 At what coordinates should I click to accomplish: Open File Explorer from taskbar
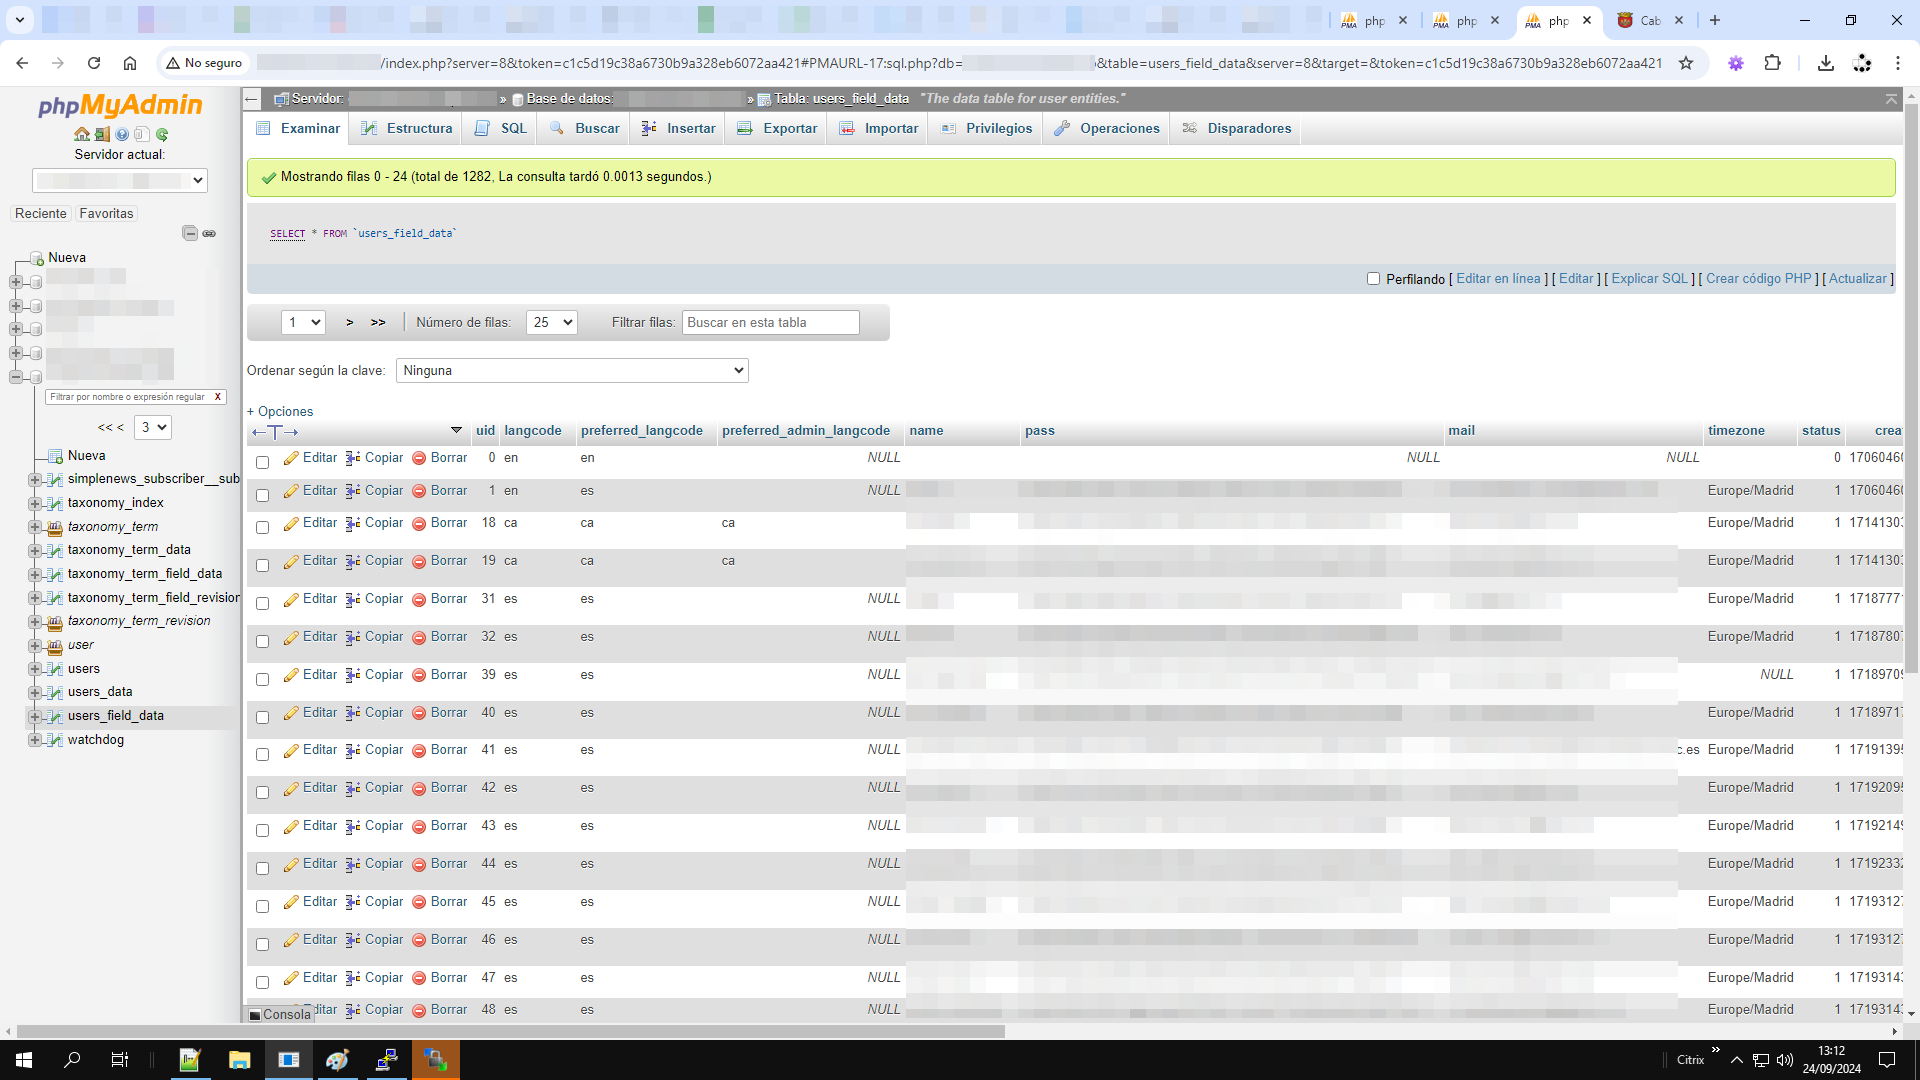pyautogui.click(x=239, y=1060)
